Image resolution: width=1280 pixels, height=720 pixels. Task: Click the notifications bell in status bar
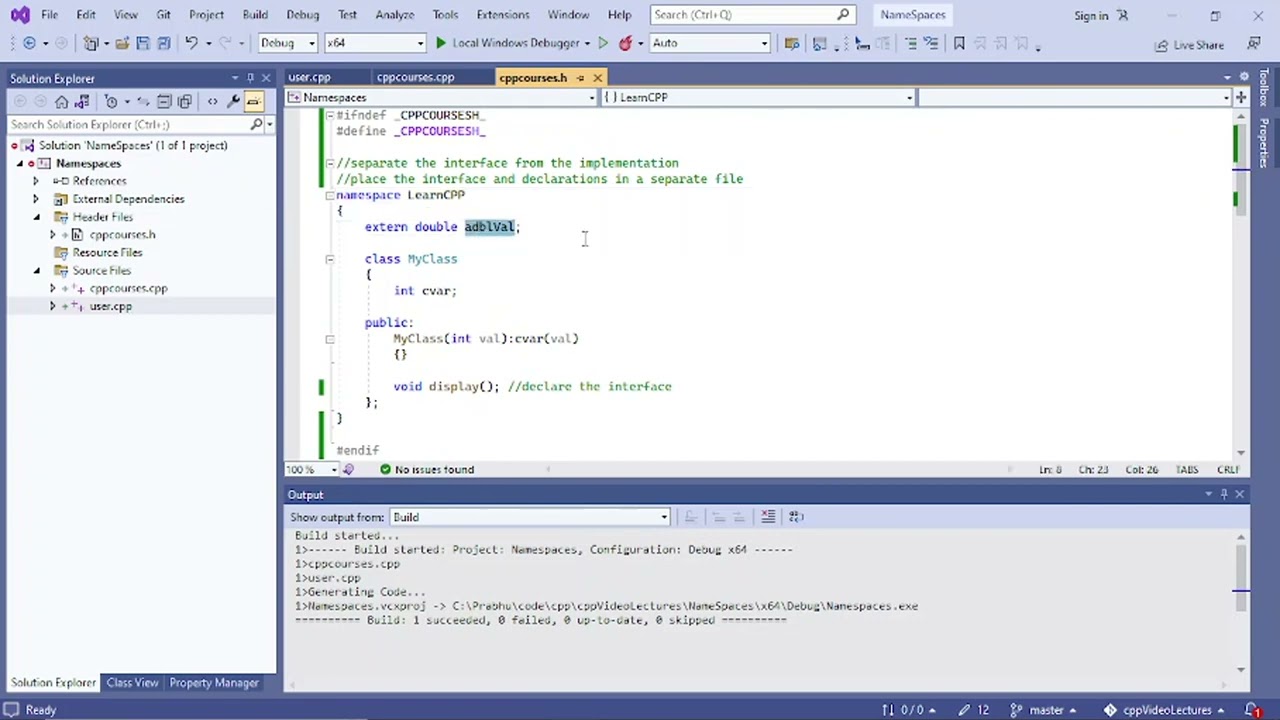(1250, 710)
